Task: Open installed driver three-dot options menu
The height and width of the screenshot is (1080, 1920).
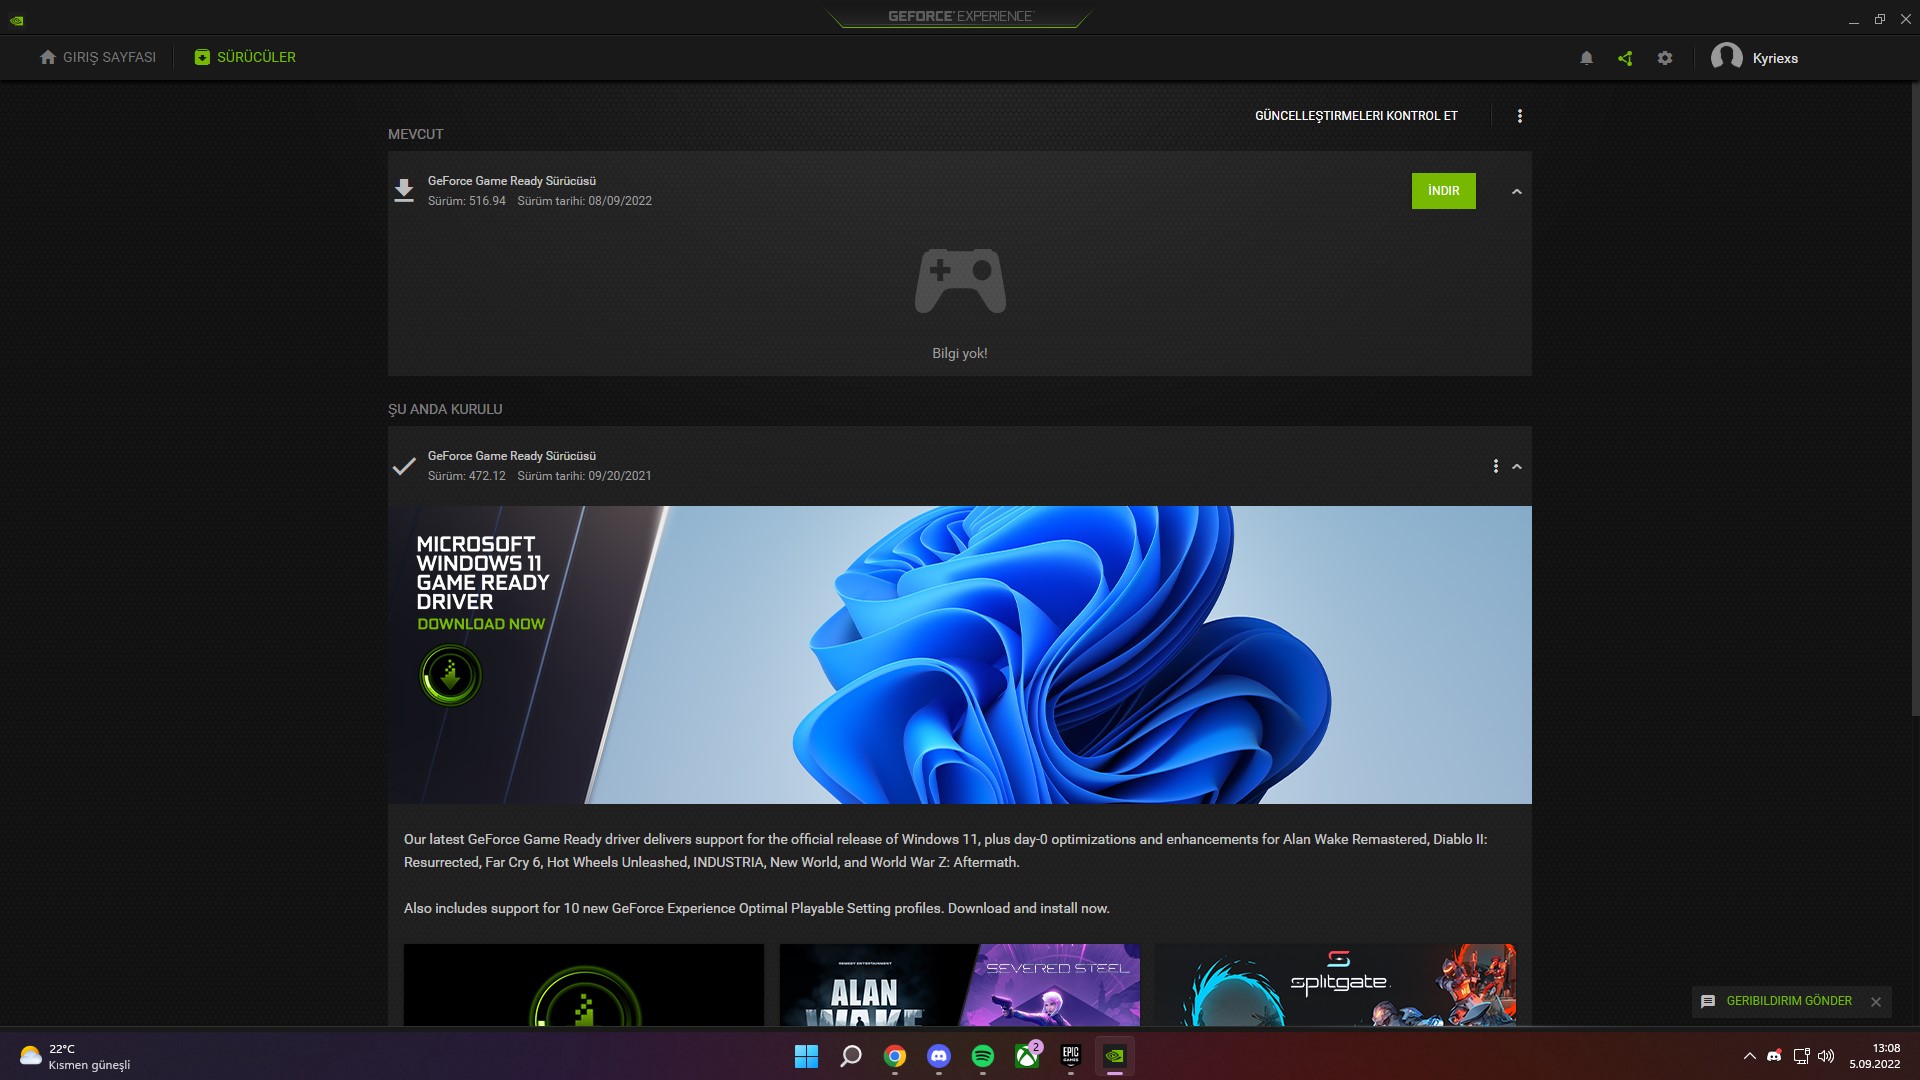Action: coord(1496,466)
